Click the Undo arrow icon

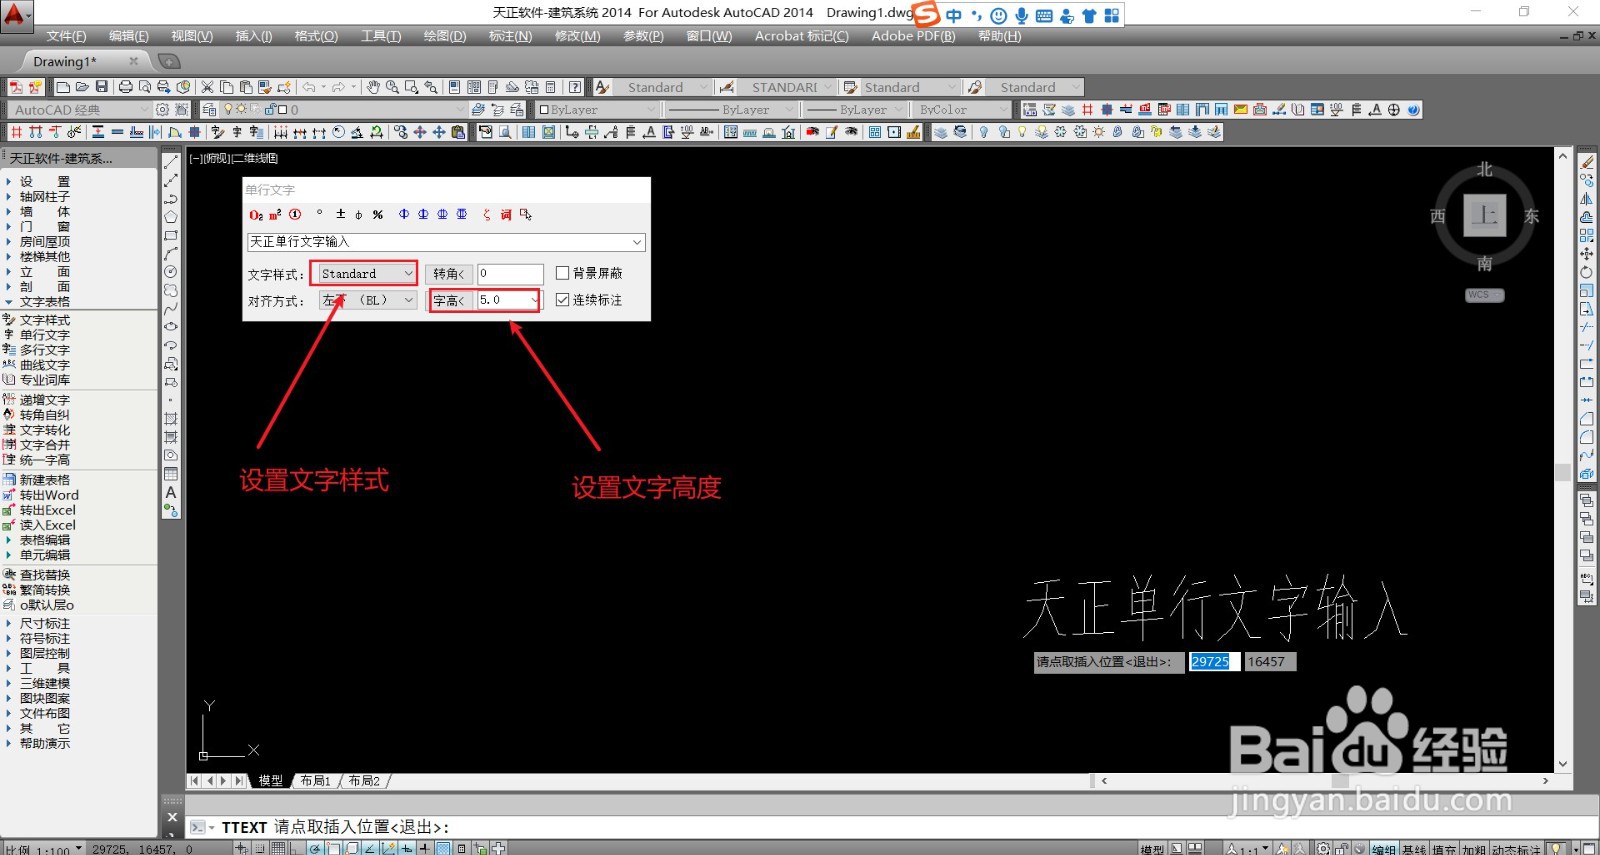click(309, 87)
